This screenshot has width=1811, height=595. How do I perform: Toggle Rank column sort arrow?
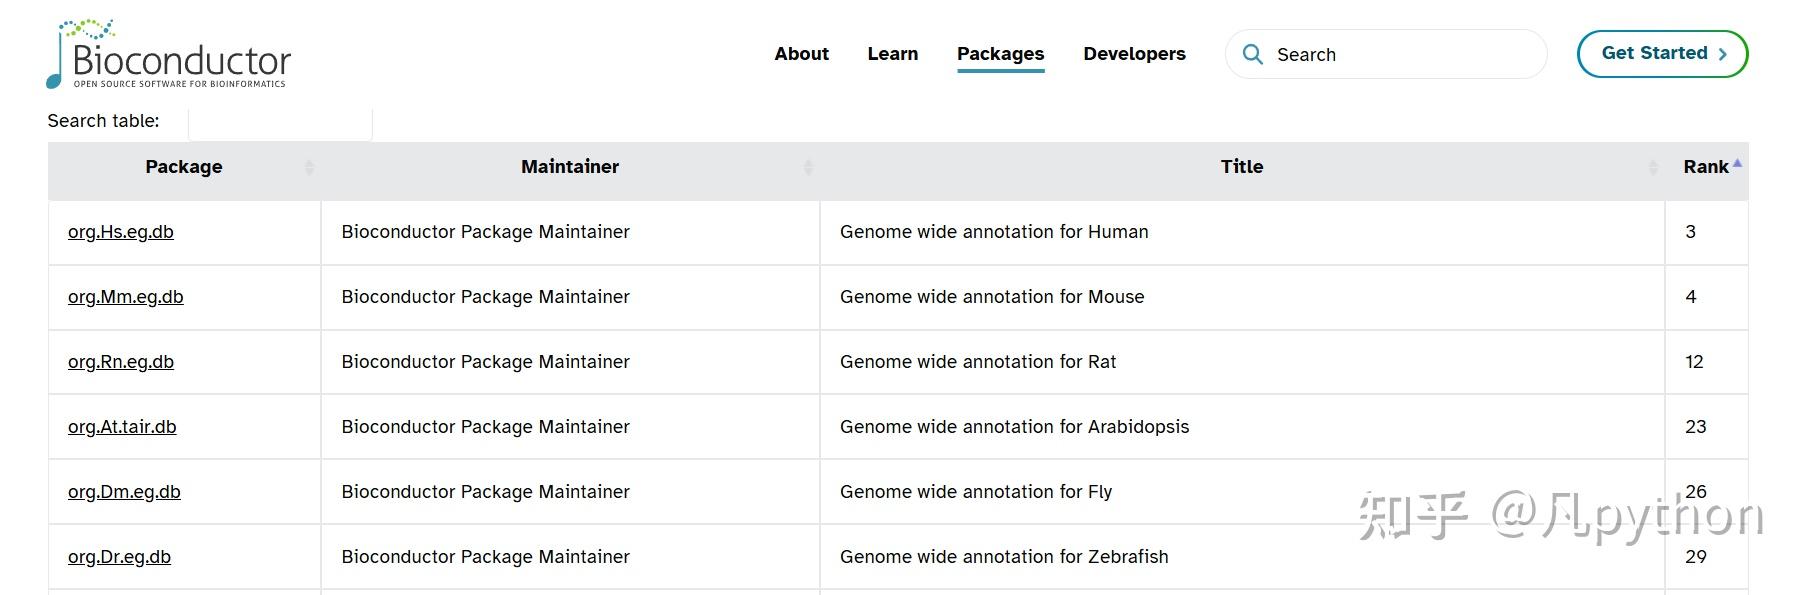coord(1737,164)
